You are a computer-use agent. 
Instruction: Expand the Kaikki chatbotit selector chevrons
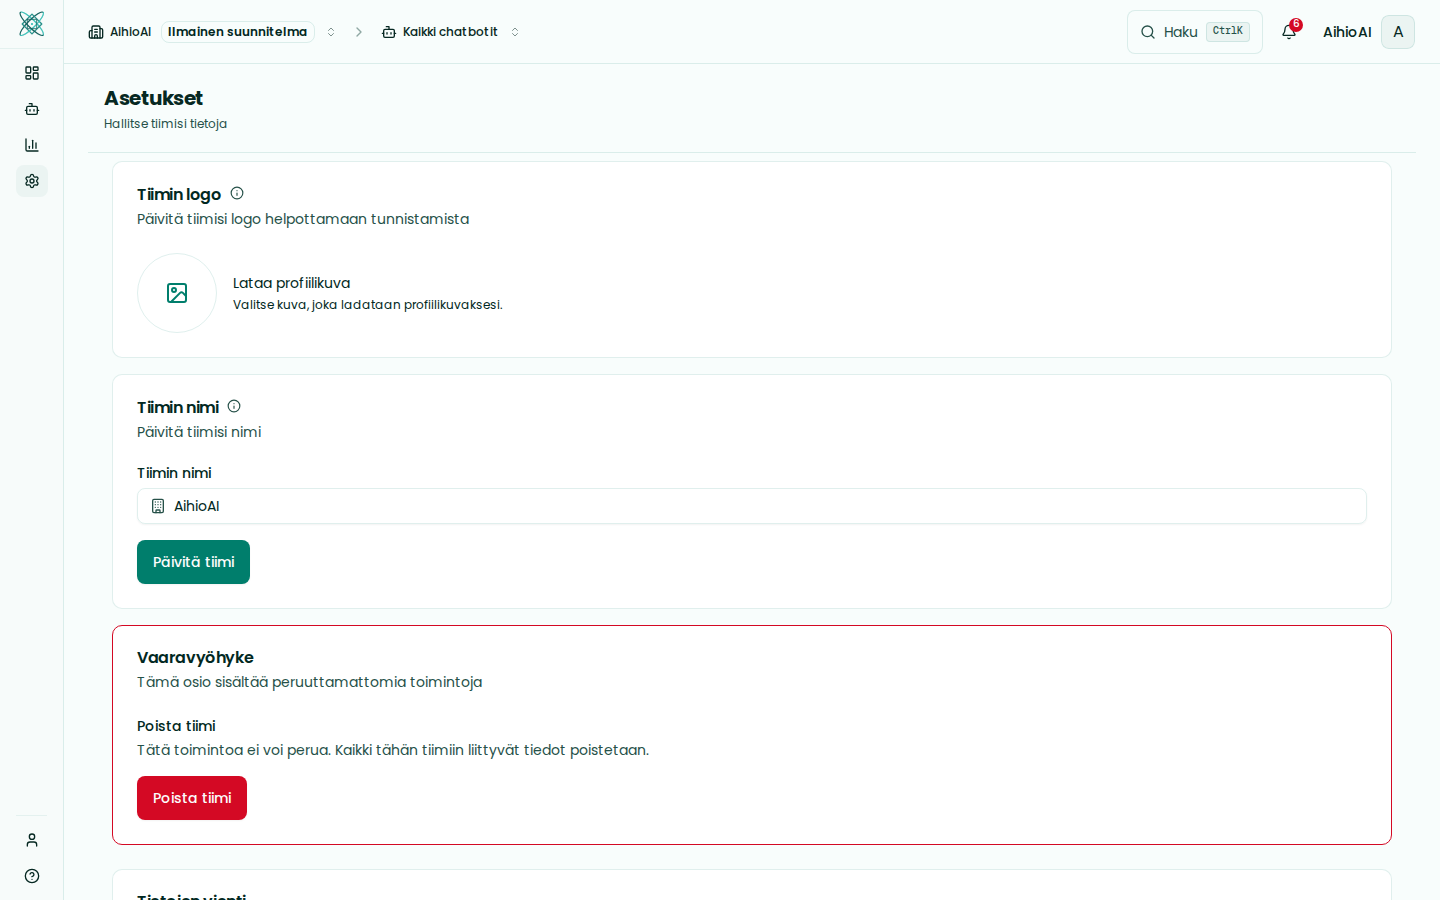(x=515, y=32)
